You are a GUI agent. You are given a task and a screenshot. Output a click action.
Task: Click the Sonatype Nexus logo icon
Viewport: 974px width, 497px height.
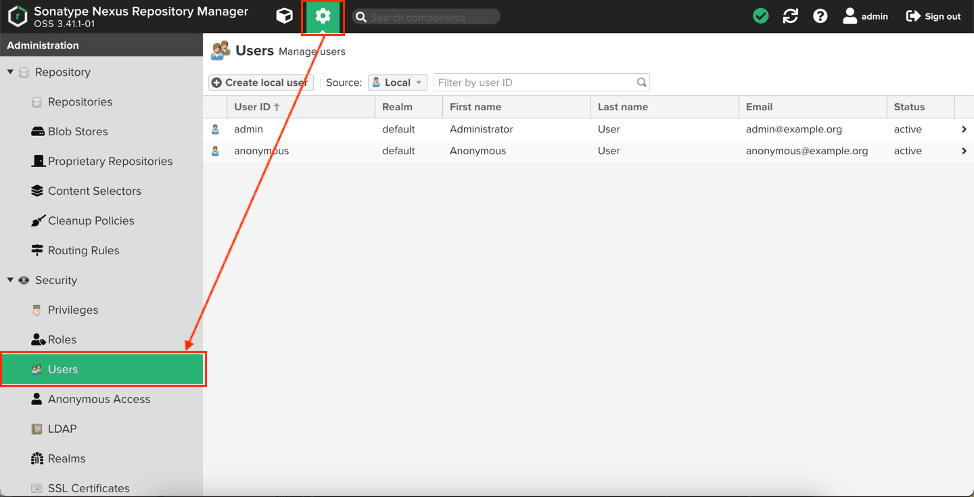point(17,16)
